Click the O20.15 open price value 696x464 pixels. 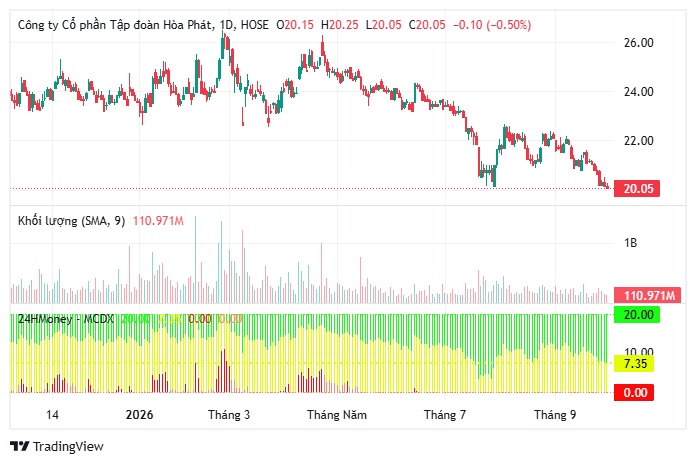click(295, 25)
